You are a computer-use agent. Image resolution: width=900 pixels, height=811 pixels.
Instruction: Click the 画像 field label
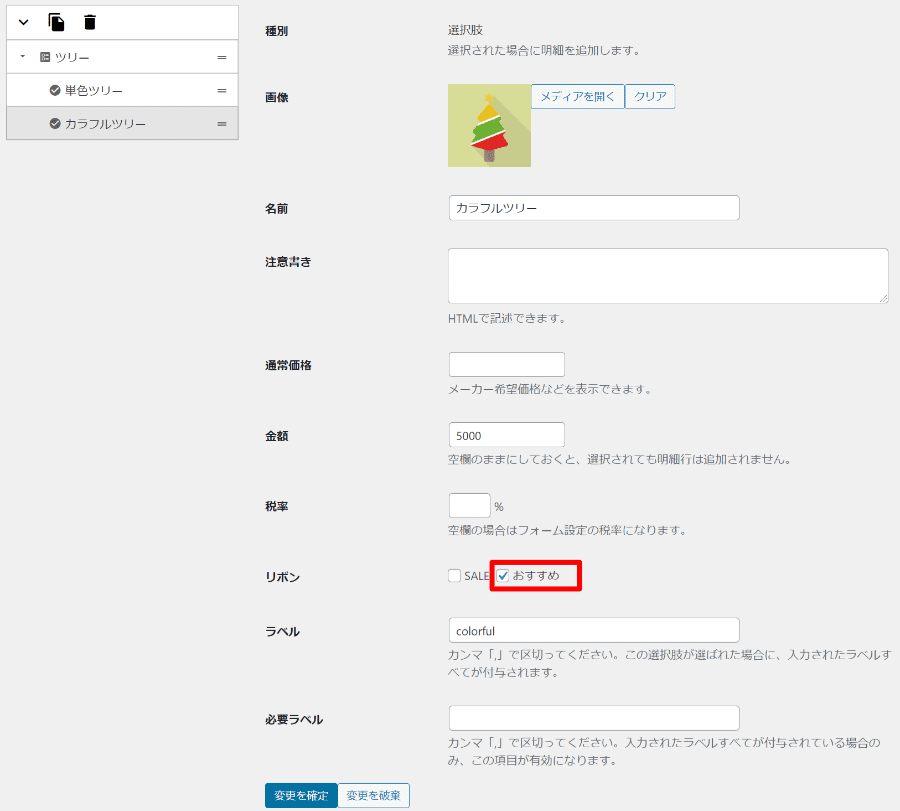pos(277,98)
